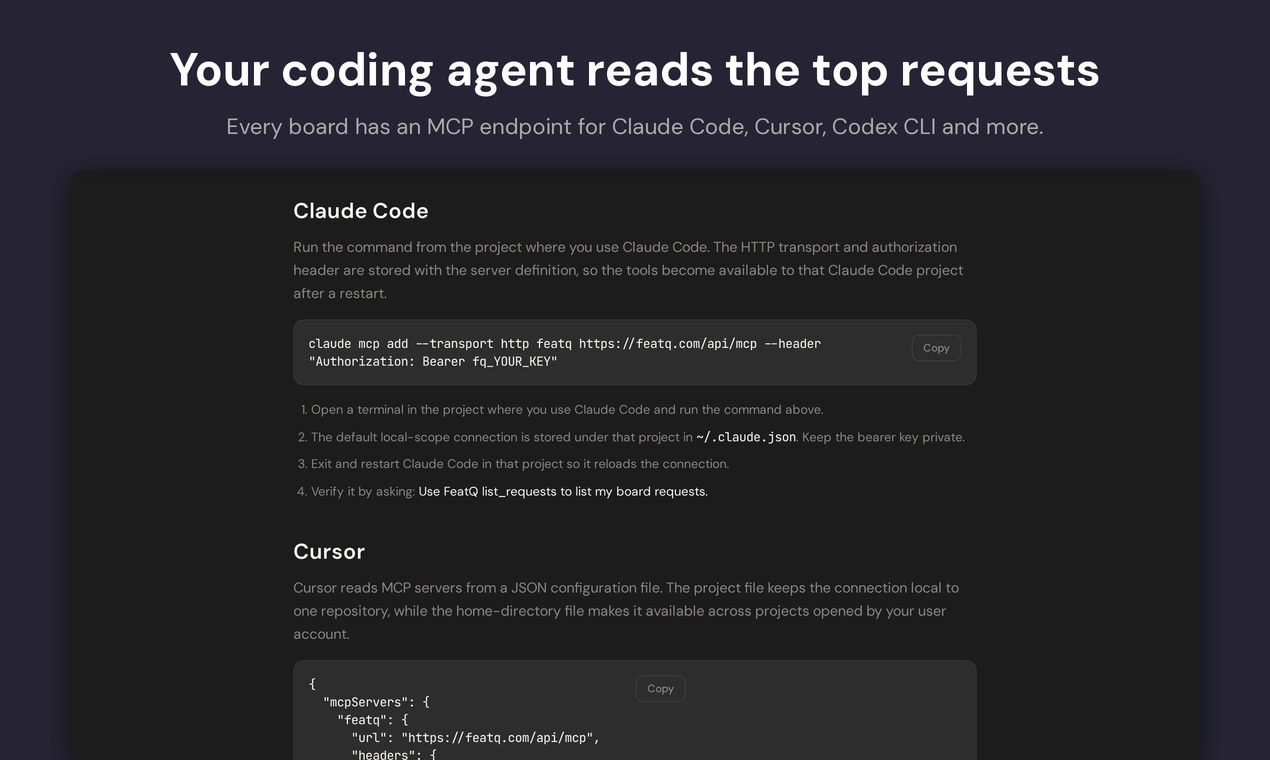Click the 'Claude Code' section heading

pos(361,211)
